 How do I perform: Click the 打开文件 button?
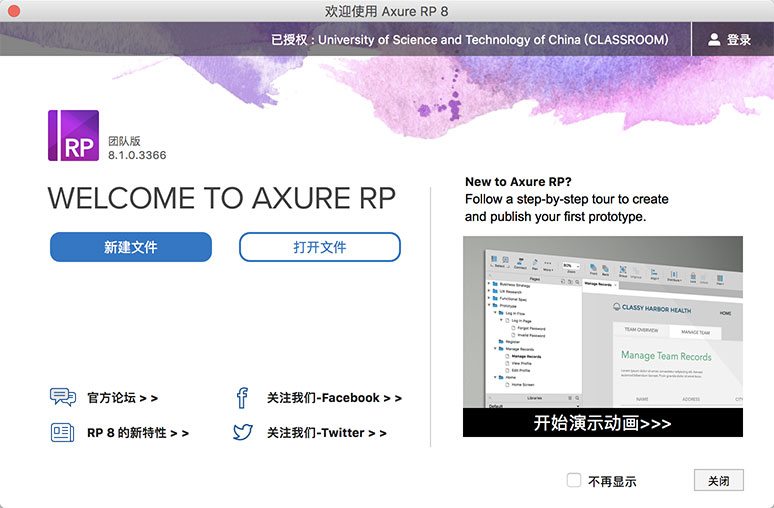click(x=320, y=247)
